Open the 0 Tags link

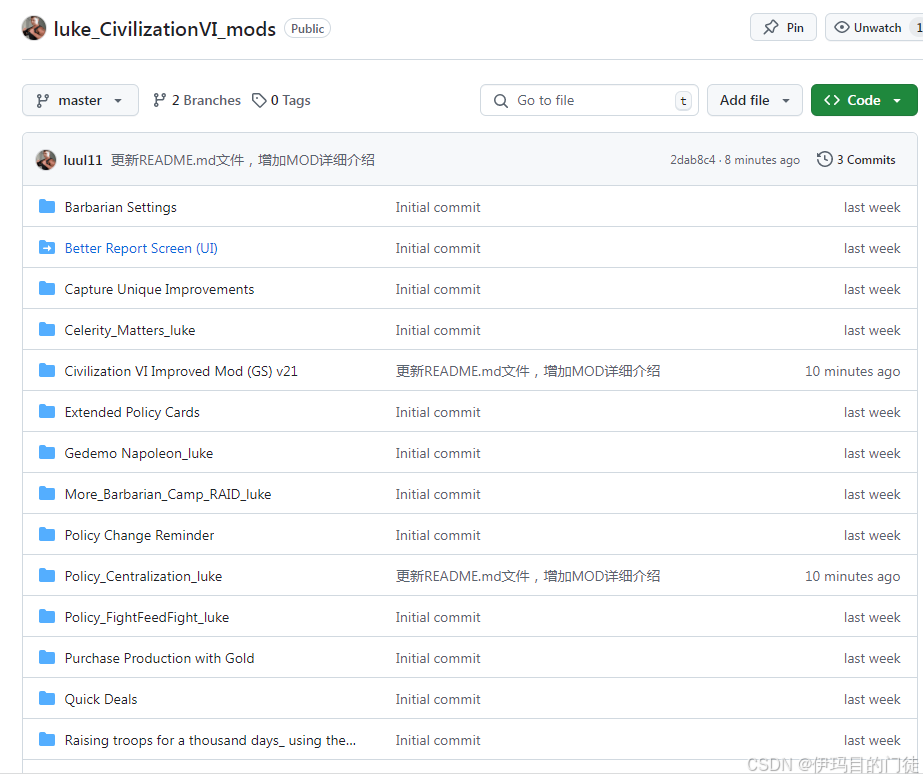coord(281,101)
